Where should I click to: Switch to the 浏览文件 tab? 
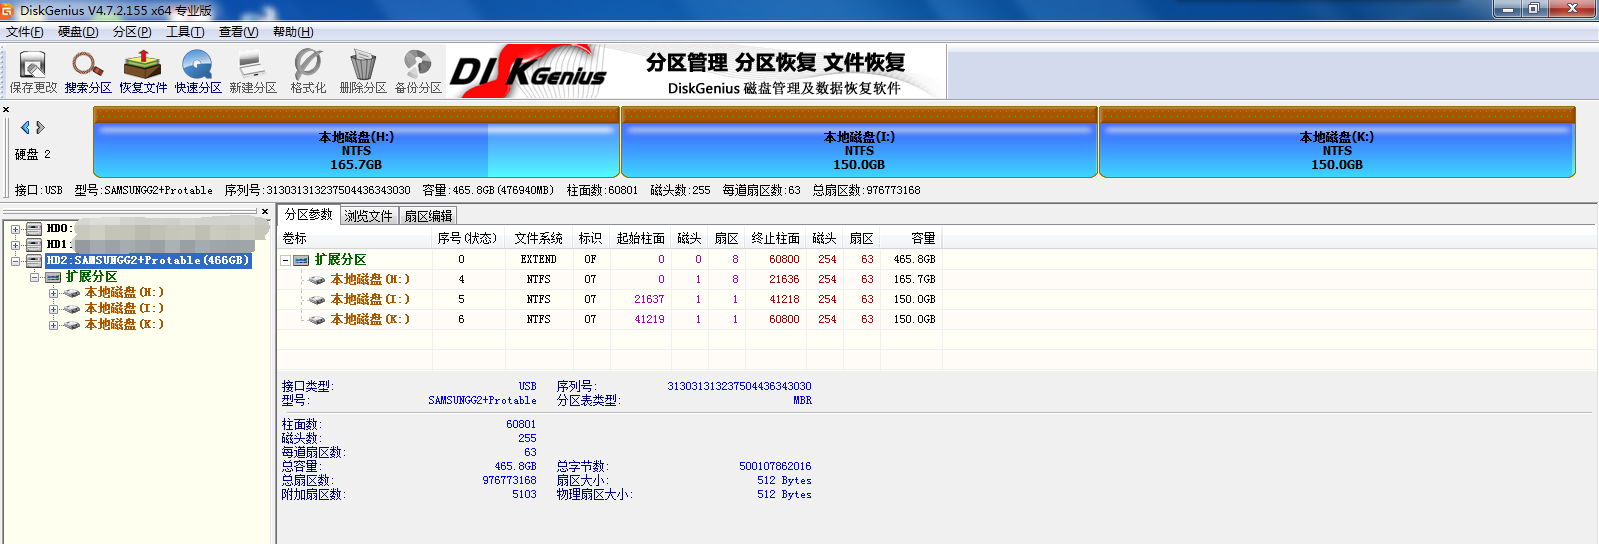click(x=368, y=216)
